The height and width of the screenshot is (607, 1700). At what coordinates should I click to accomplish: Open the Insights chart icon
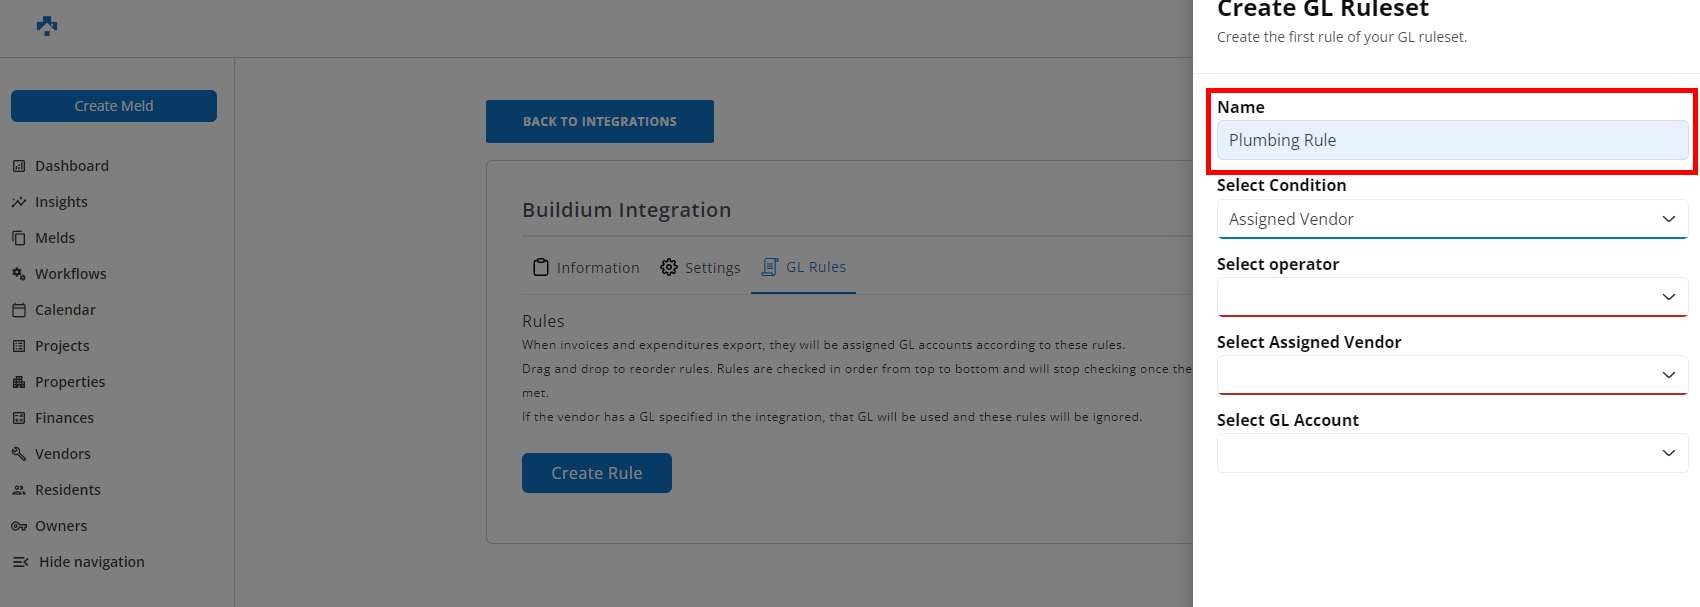point(19,202)
